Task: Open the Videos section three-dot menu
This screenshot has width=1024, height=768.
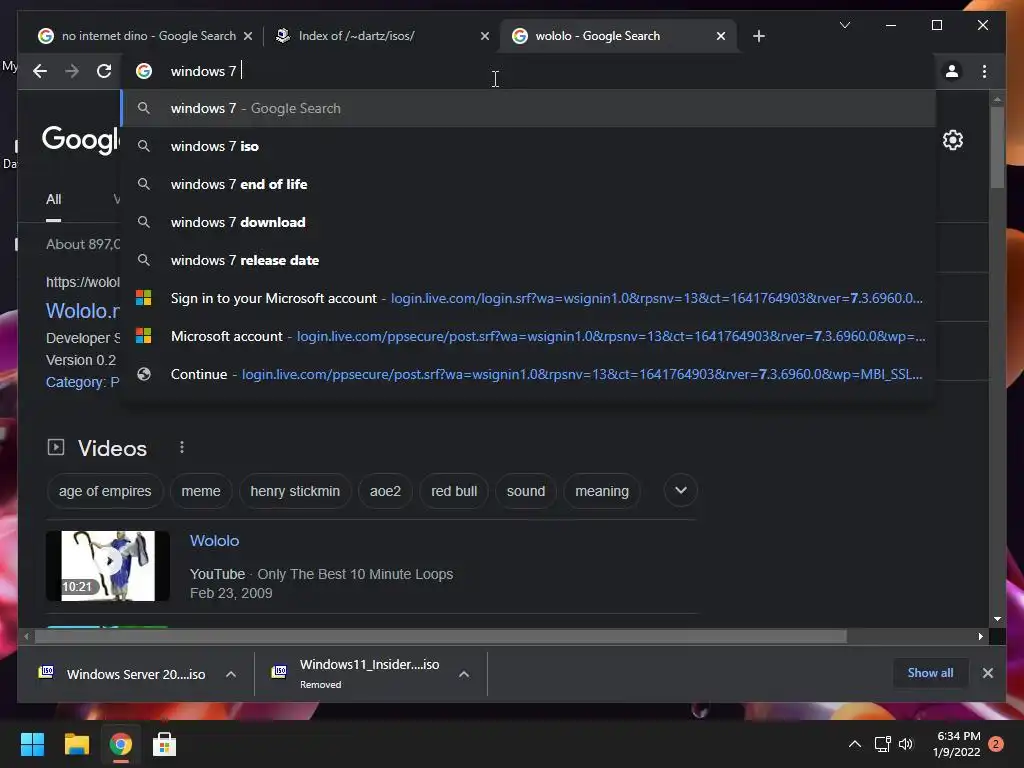Action: (x=182, y=447)
